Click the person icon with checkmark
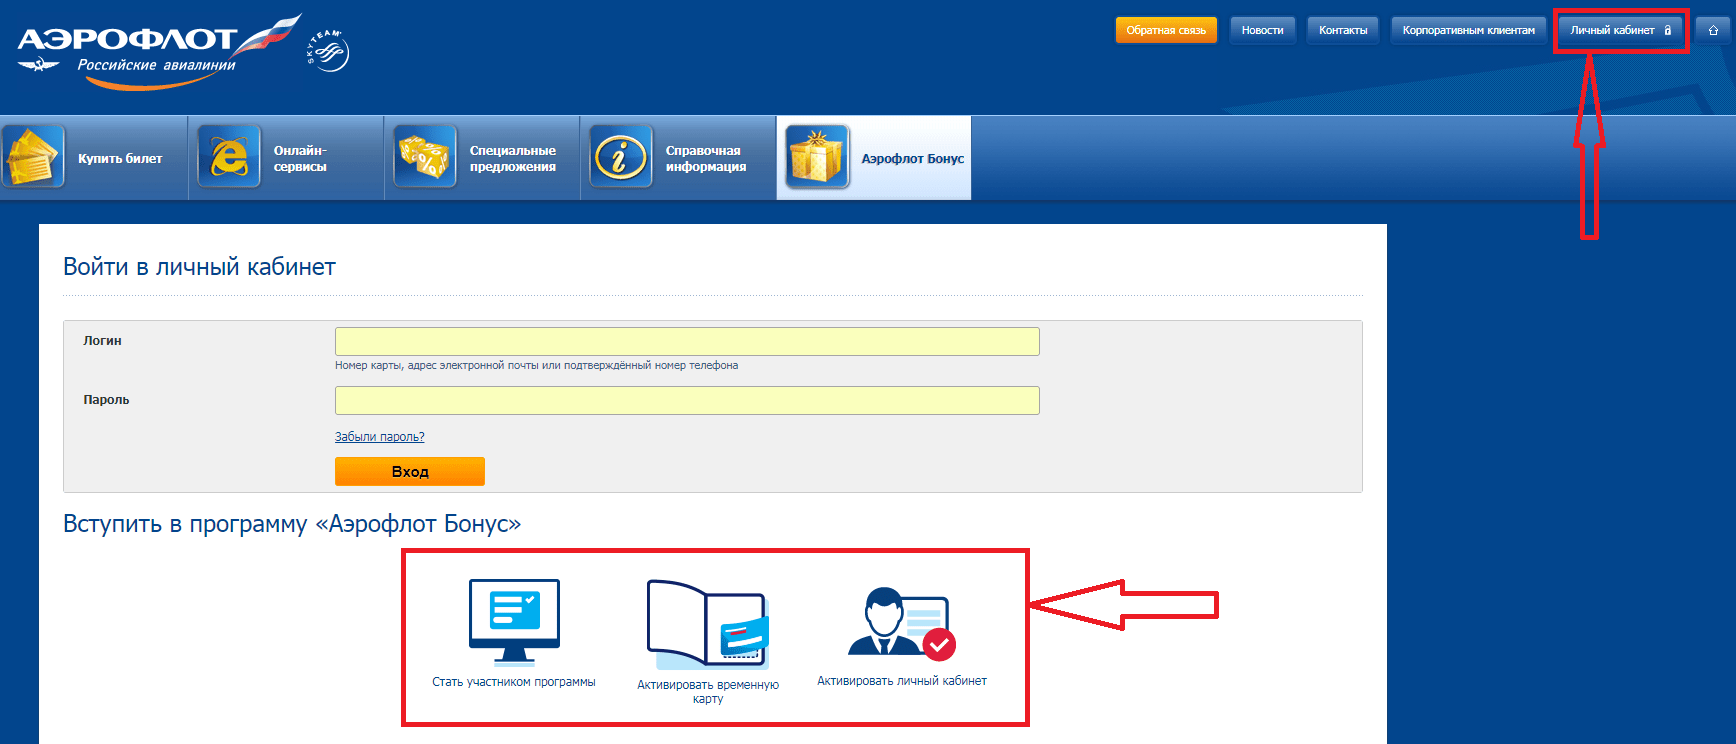 point(902,622)
